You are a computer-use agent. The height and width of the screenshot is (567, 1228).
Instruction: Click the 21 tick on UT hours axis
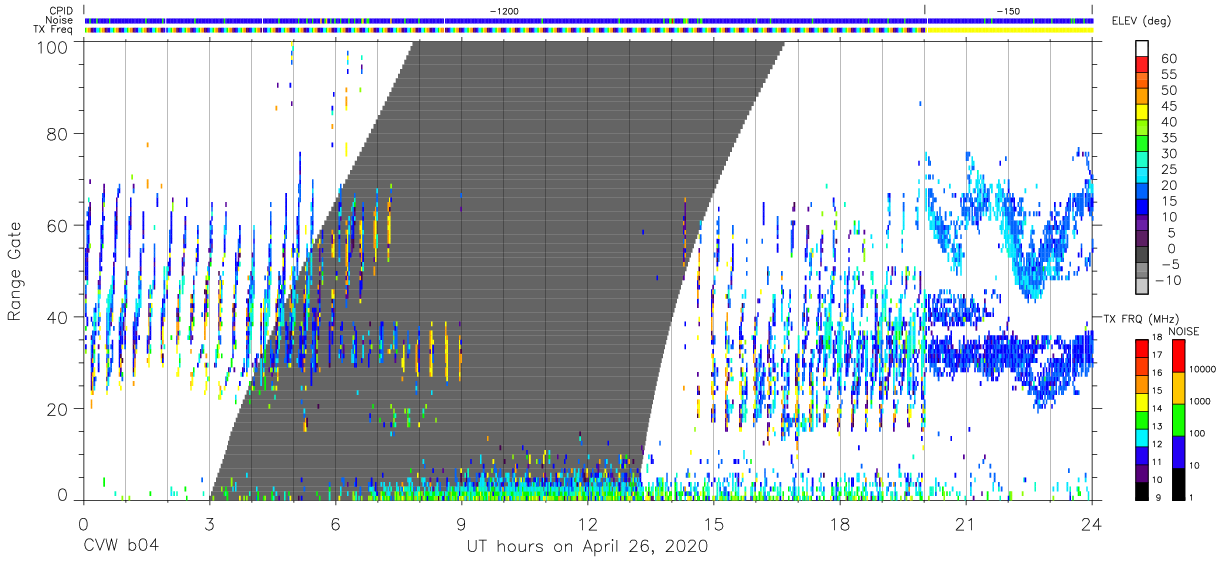tap(966, 523)
